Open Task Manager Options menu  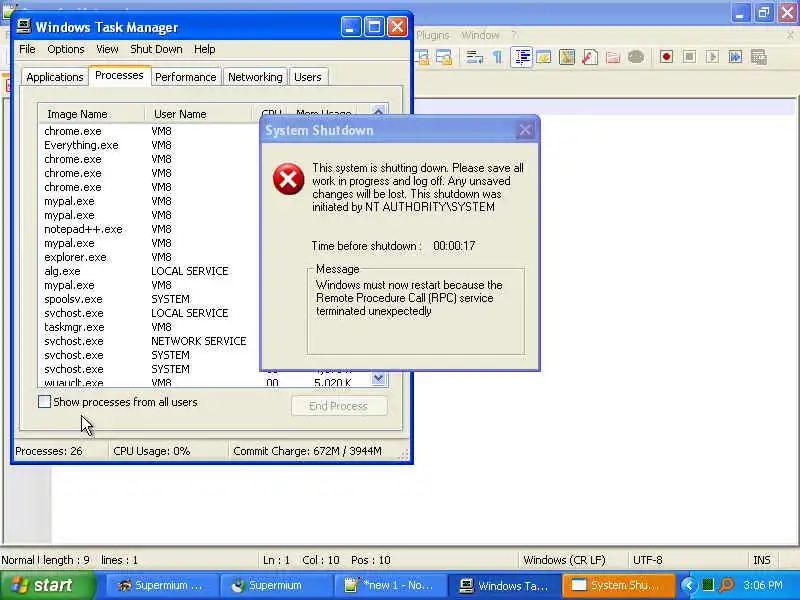tap(66, 49)
